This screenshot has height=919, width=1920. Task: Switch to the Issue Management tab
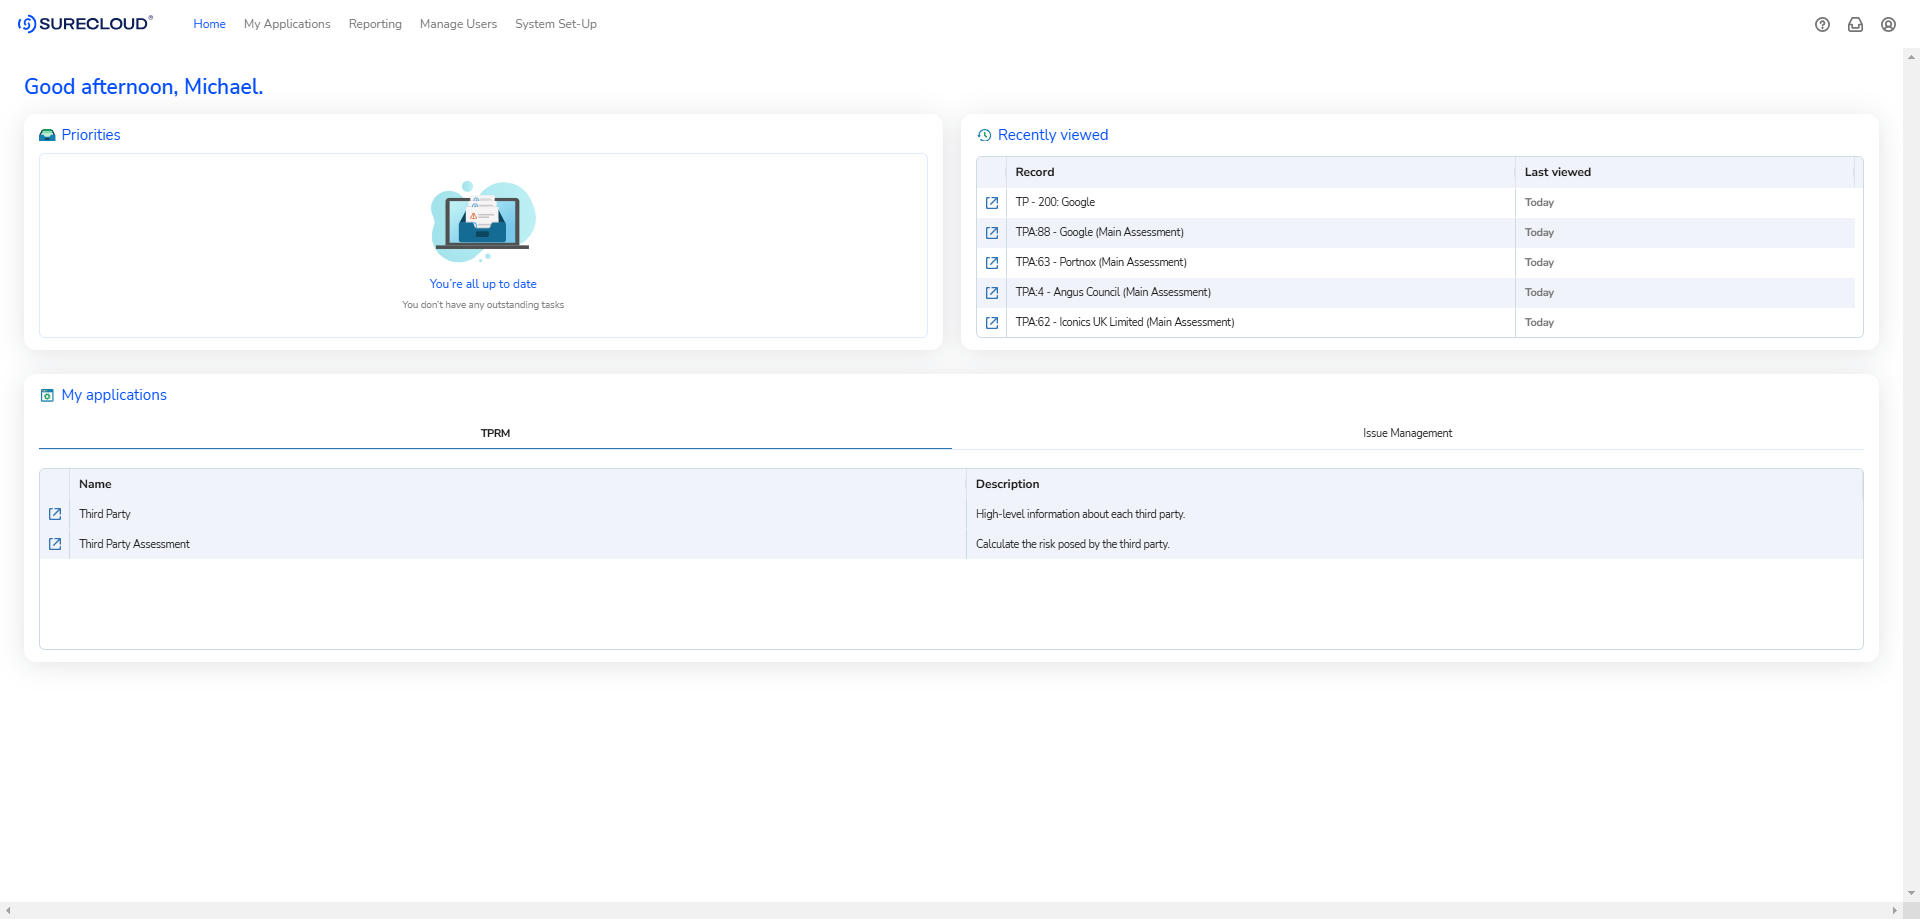click(x=1407, y=433)
